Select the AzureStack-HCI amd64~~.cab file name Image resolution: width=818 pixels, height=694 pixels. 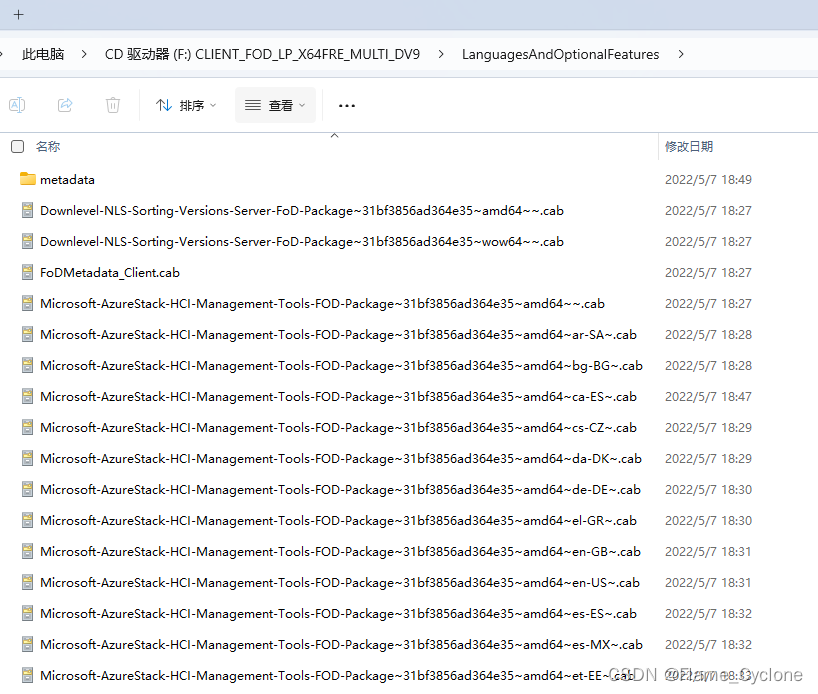pyautogui.click(x=322, y=304)
